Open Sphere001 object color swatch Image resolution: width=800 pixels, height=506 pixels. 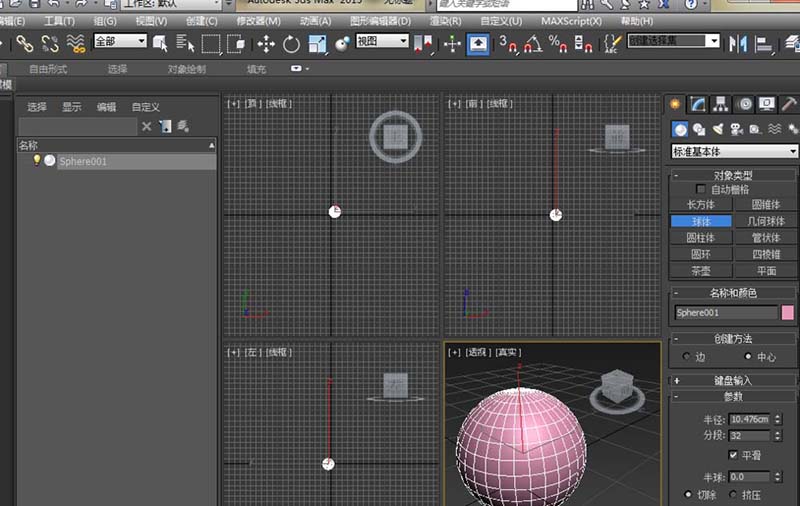787,312
